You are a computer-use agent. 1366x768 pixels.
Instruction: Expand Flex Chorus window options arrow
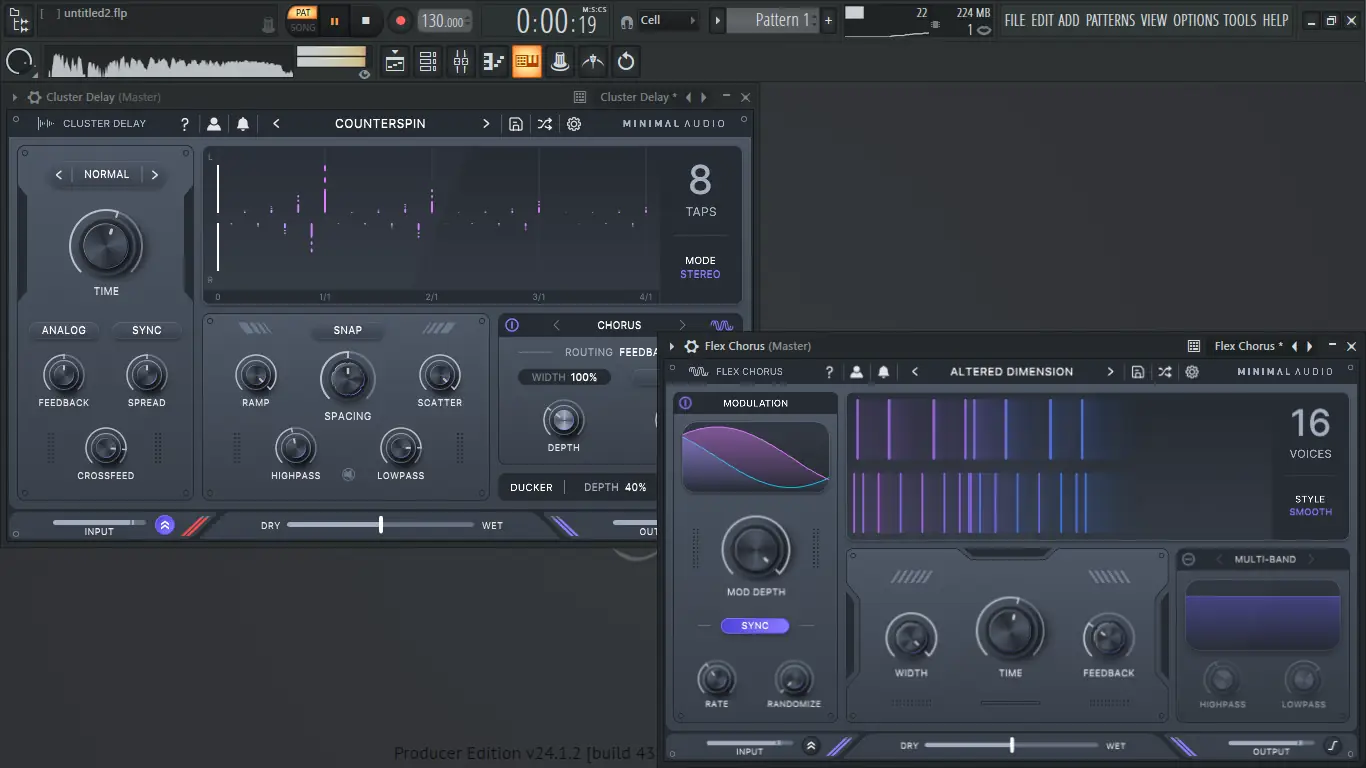pyautogui.click(x=672, y=346)
